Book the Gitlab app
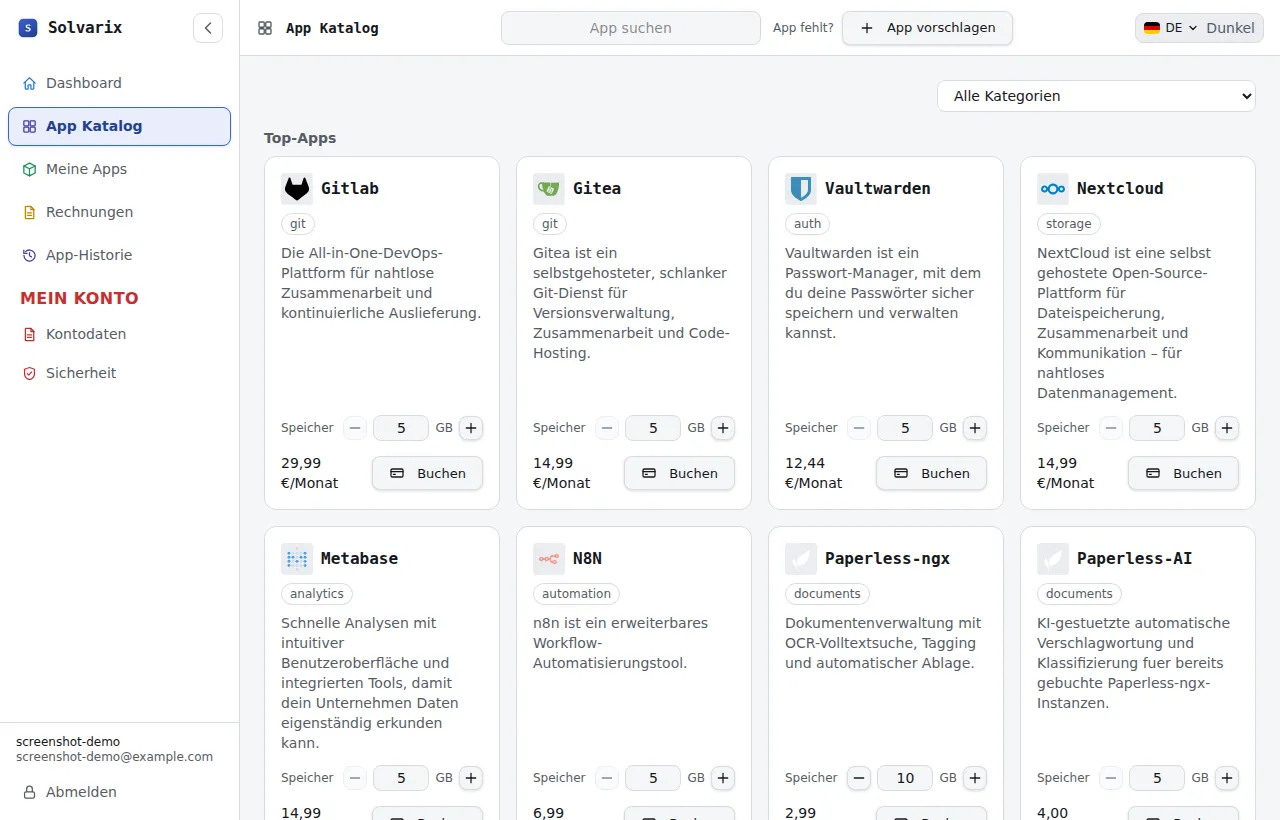 [x=427, y=473]
